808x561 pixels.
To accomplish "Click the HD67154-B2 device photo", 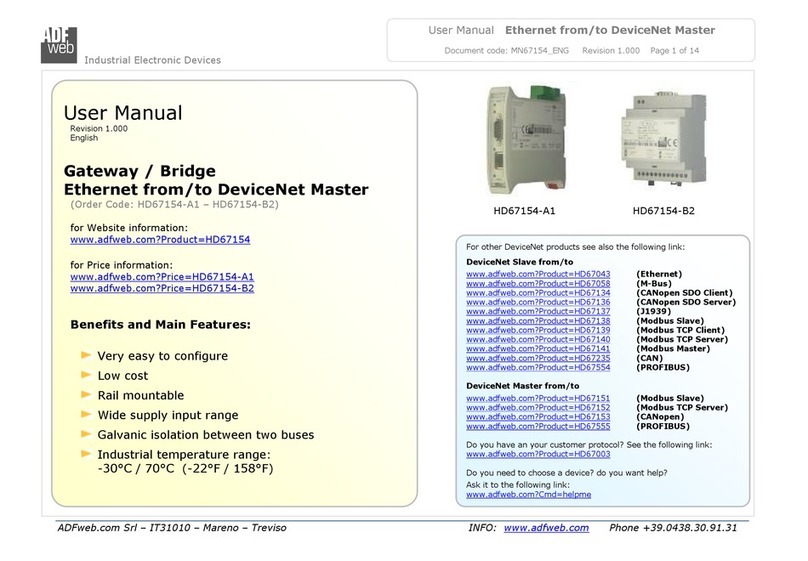I will pyautogui.click(x=664, y=138).
